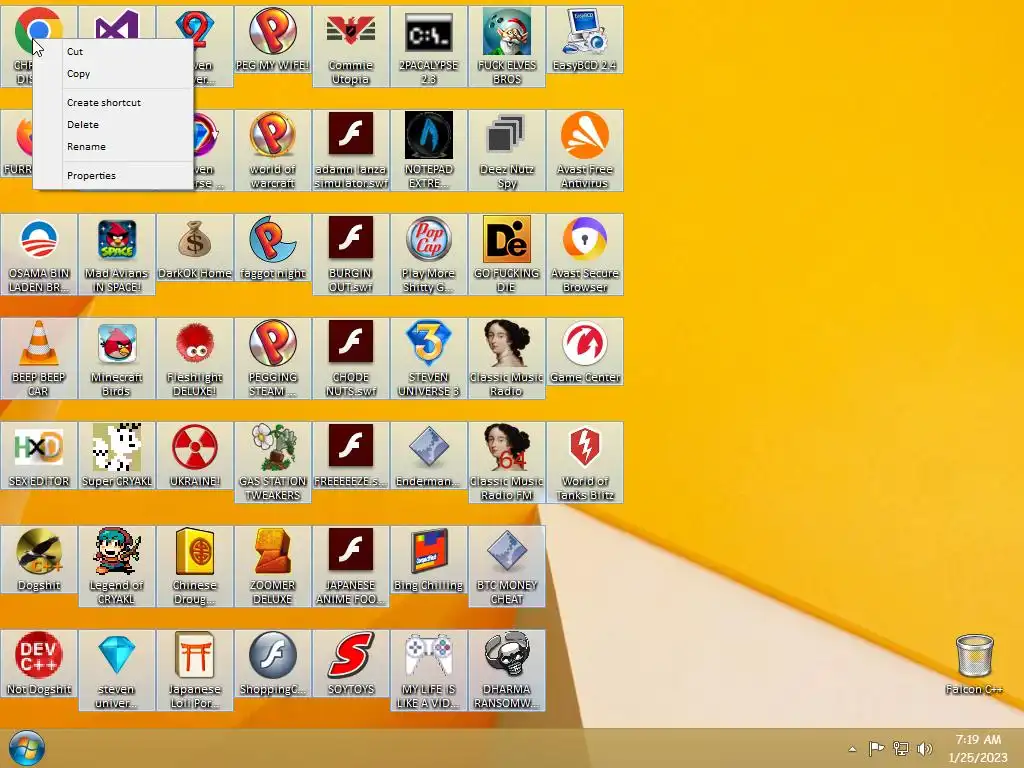Select the GAS STATION TWEAKERS icon
The width and height of the screenshot is (1024, 768).
point(272,462)
